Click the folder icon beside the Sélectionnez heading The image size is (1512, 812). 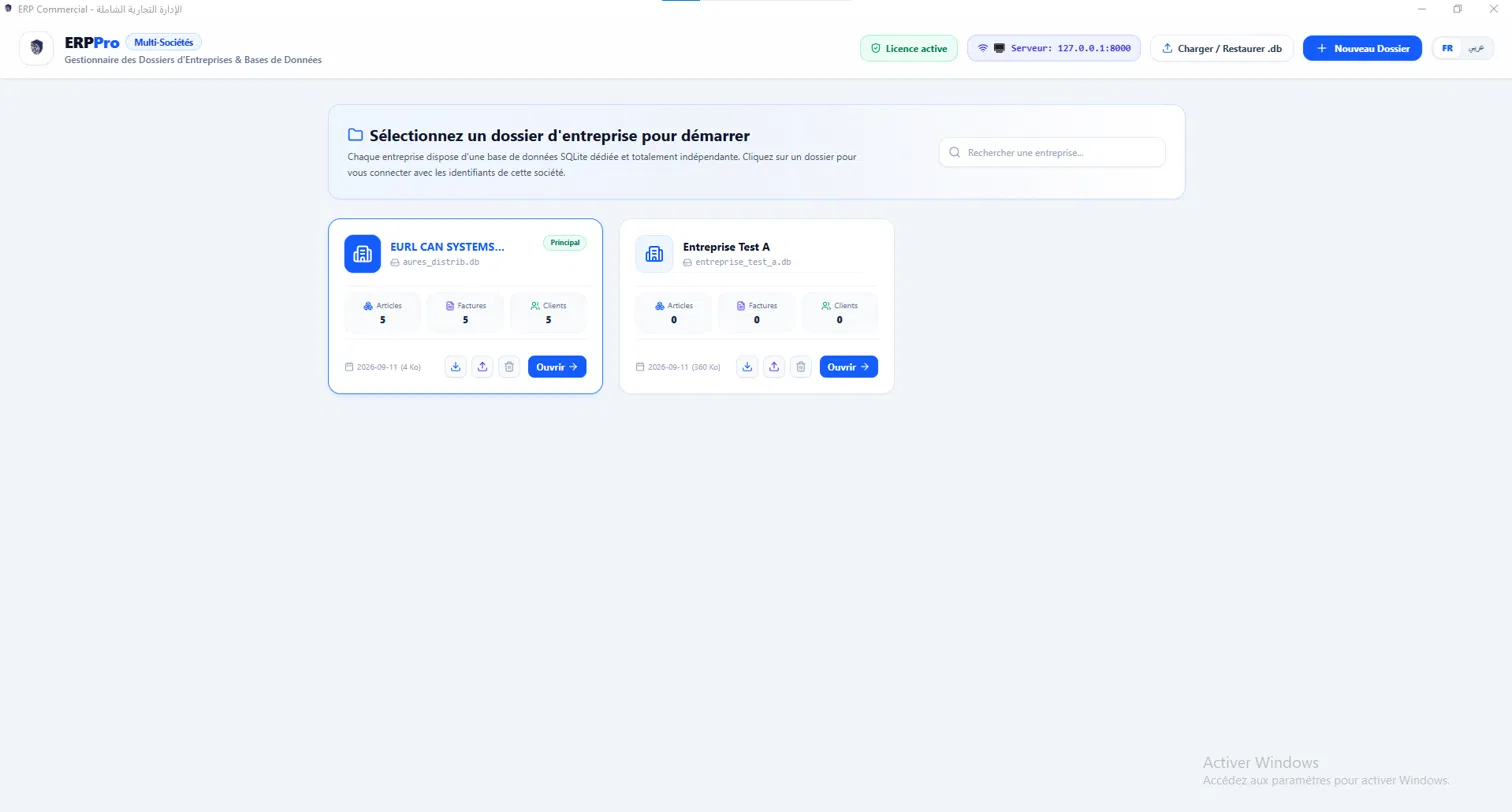click(x=355, y=135)
